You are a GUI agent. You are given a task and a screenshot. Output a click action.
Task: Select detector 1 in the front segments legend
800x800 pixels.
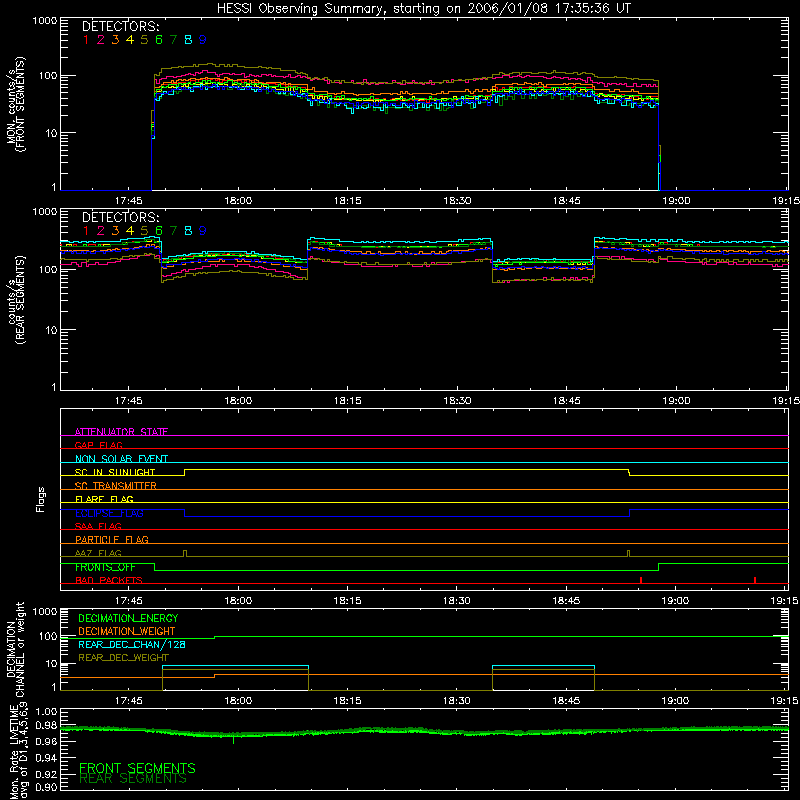click(x=86, y=40)
